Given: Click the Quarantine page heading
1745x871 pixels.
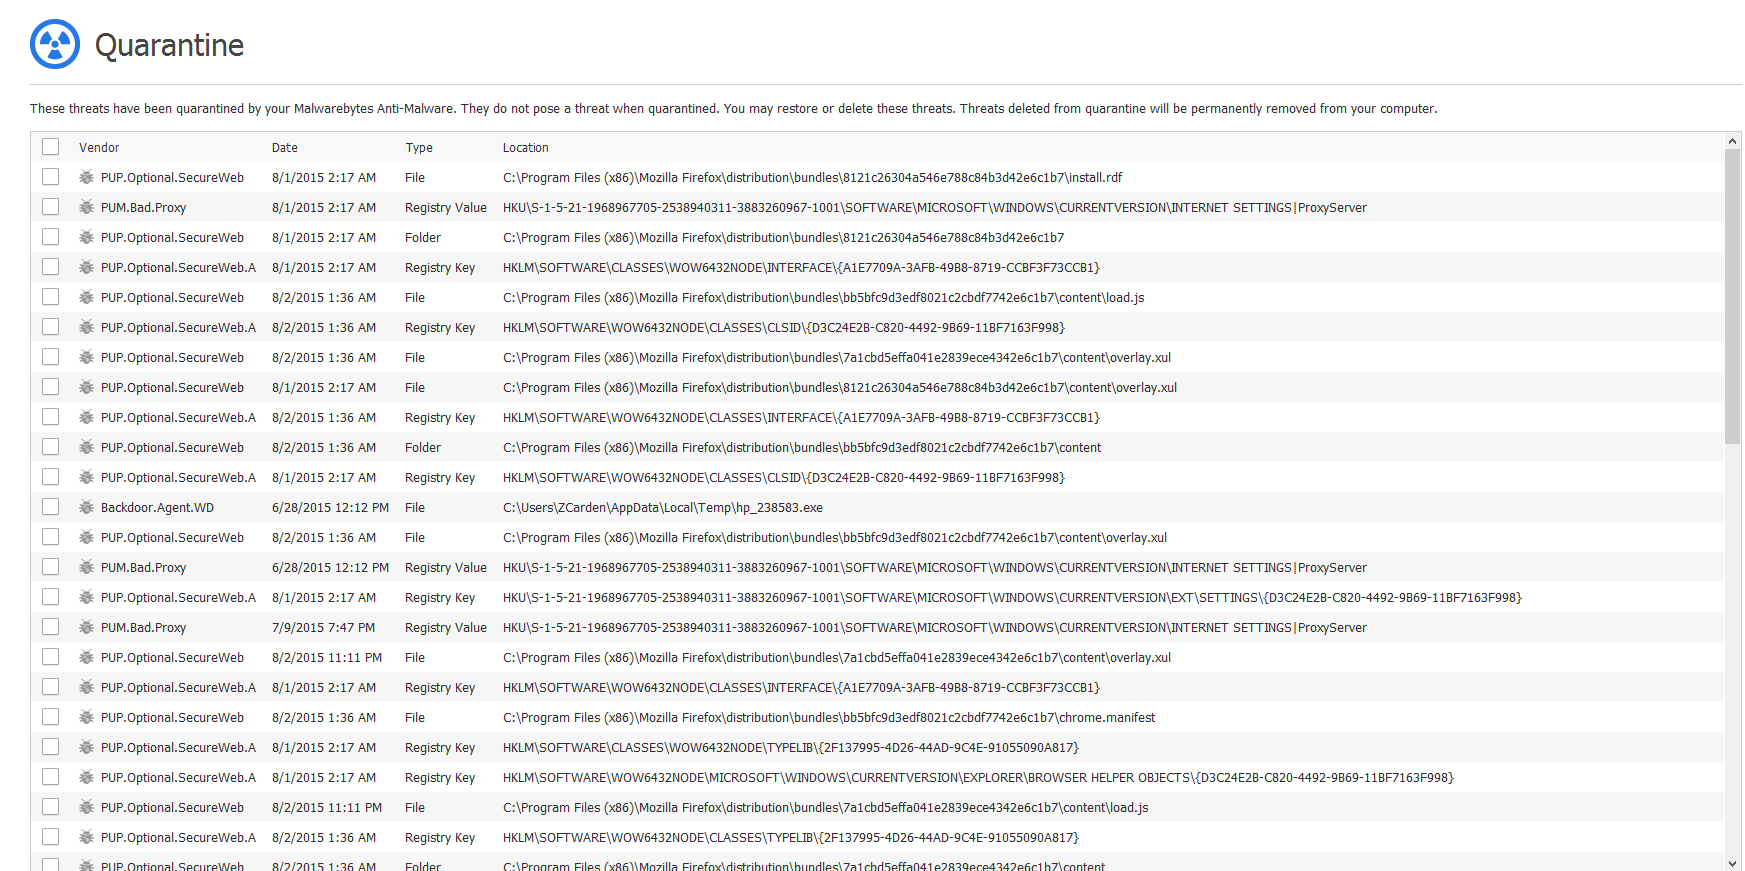Looking at the screenshot, I should (x=169, y=45).
